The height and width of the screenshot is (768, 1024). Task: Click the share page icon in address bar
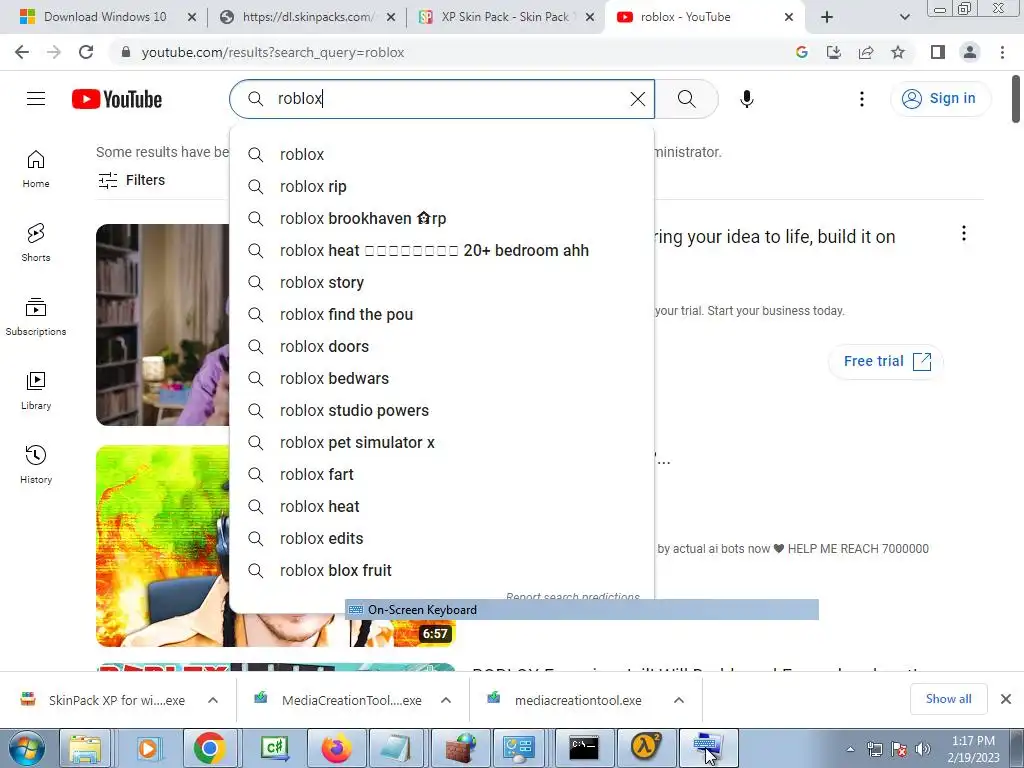tap(866, 52)
